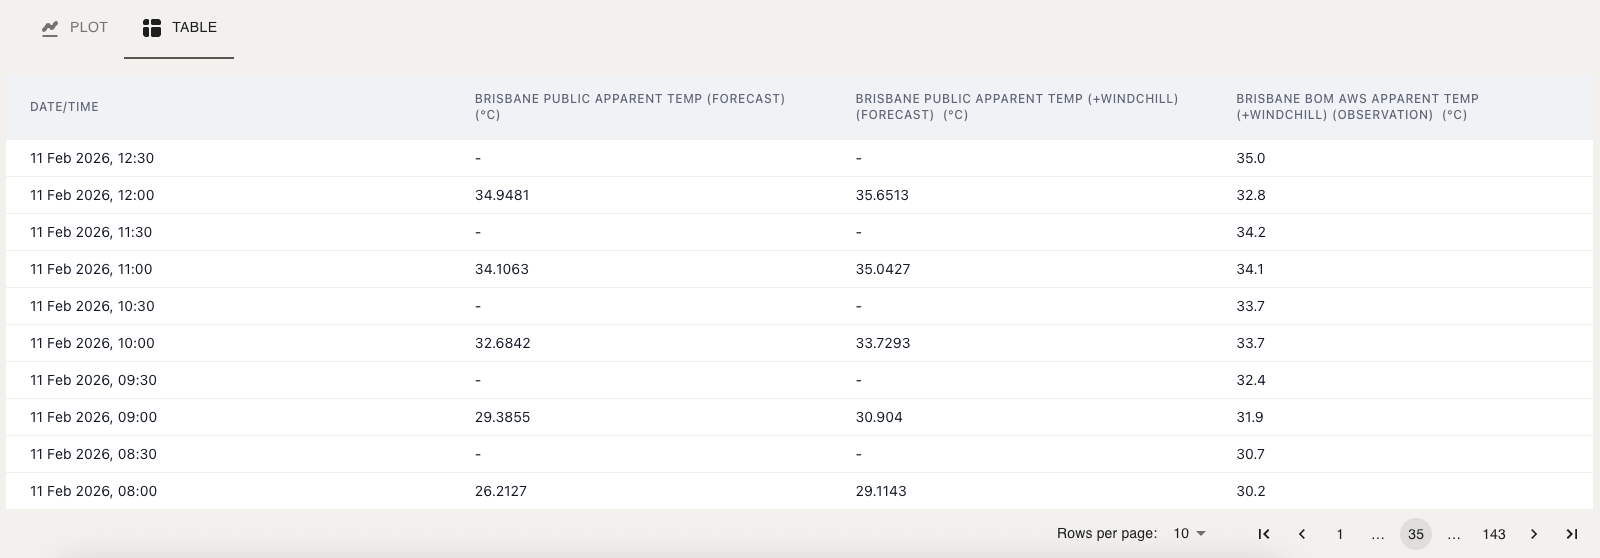Go to the next page arrow

point(1534,534)
